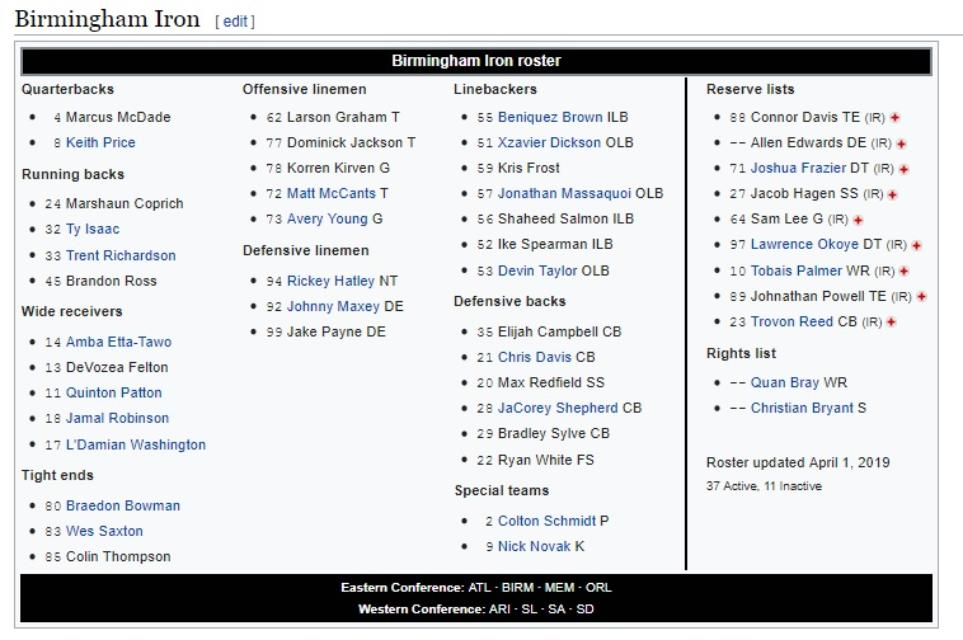The height and width of the screenshot is (640, 963).
Task: Follow the Trent Richardson link
Action: 121,256
